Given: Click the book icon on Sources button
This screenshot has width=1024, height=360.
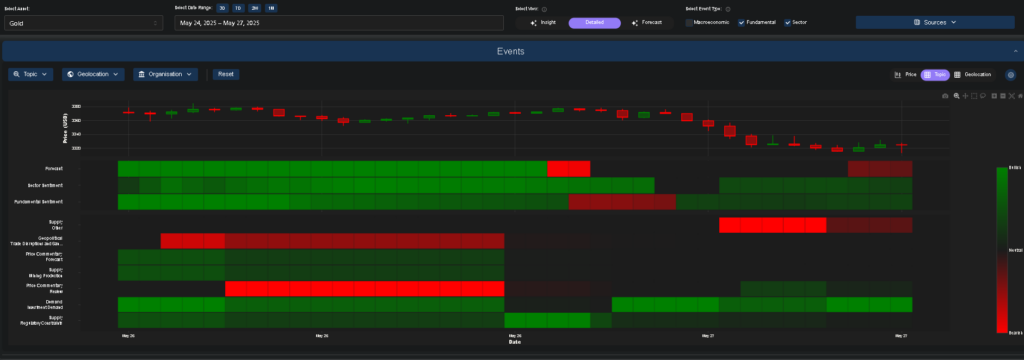Looking at the screenshot, I should click(917, 22).
